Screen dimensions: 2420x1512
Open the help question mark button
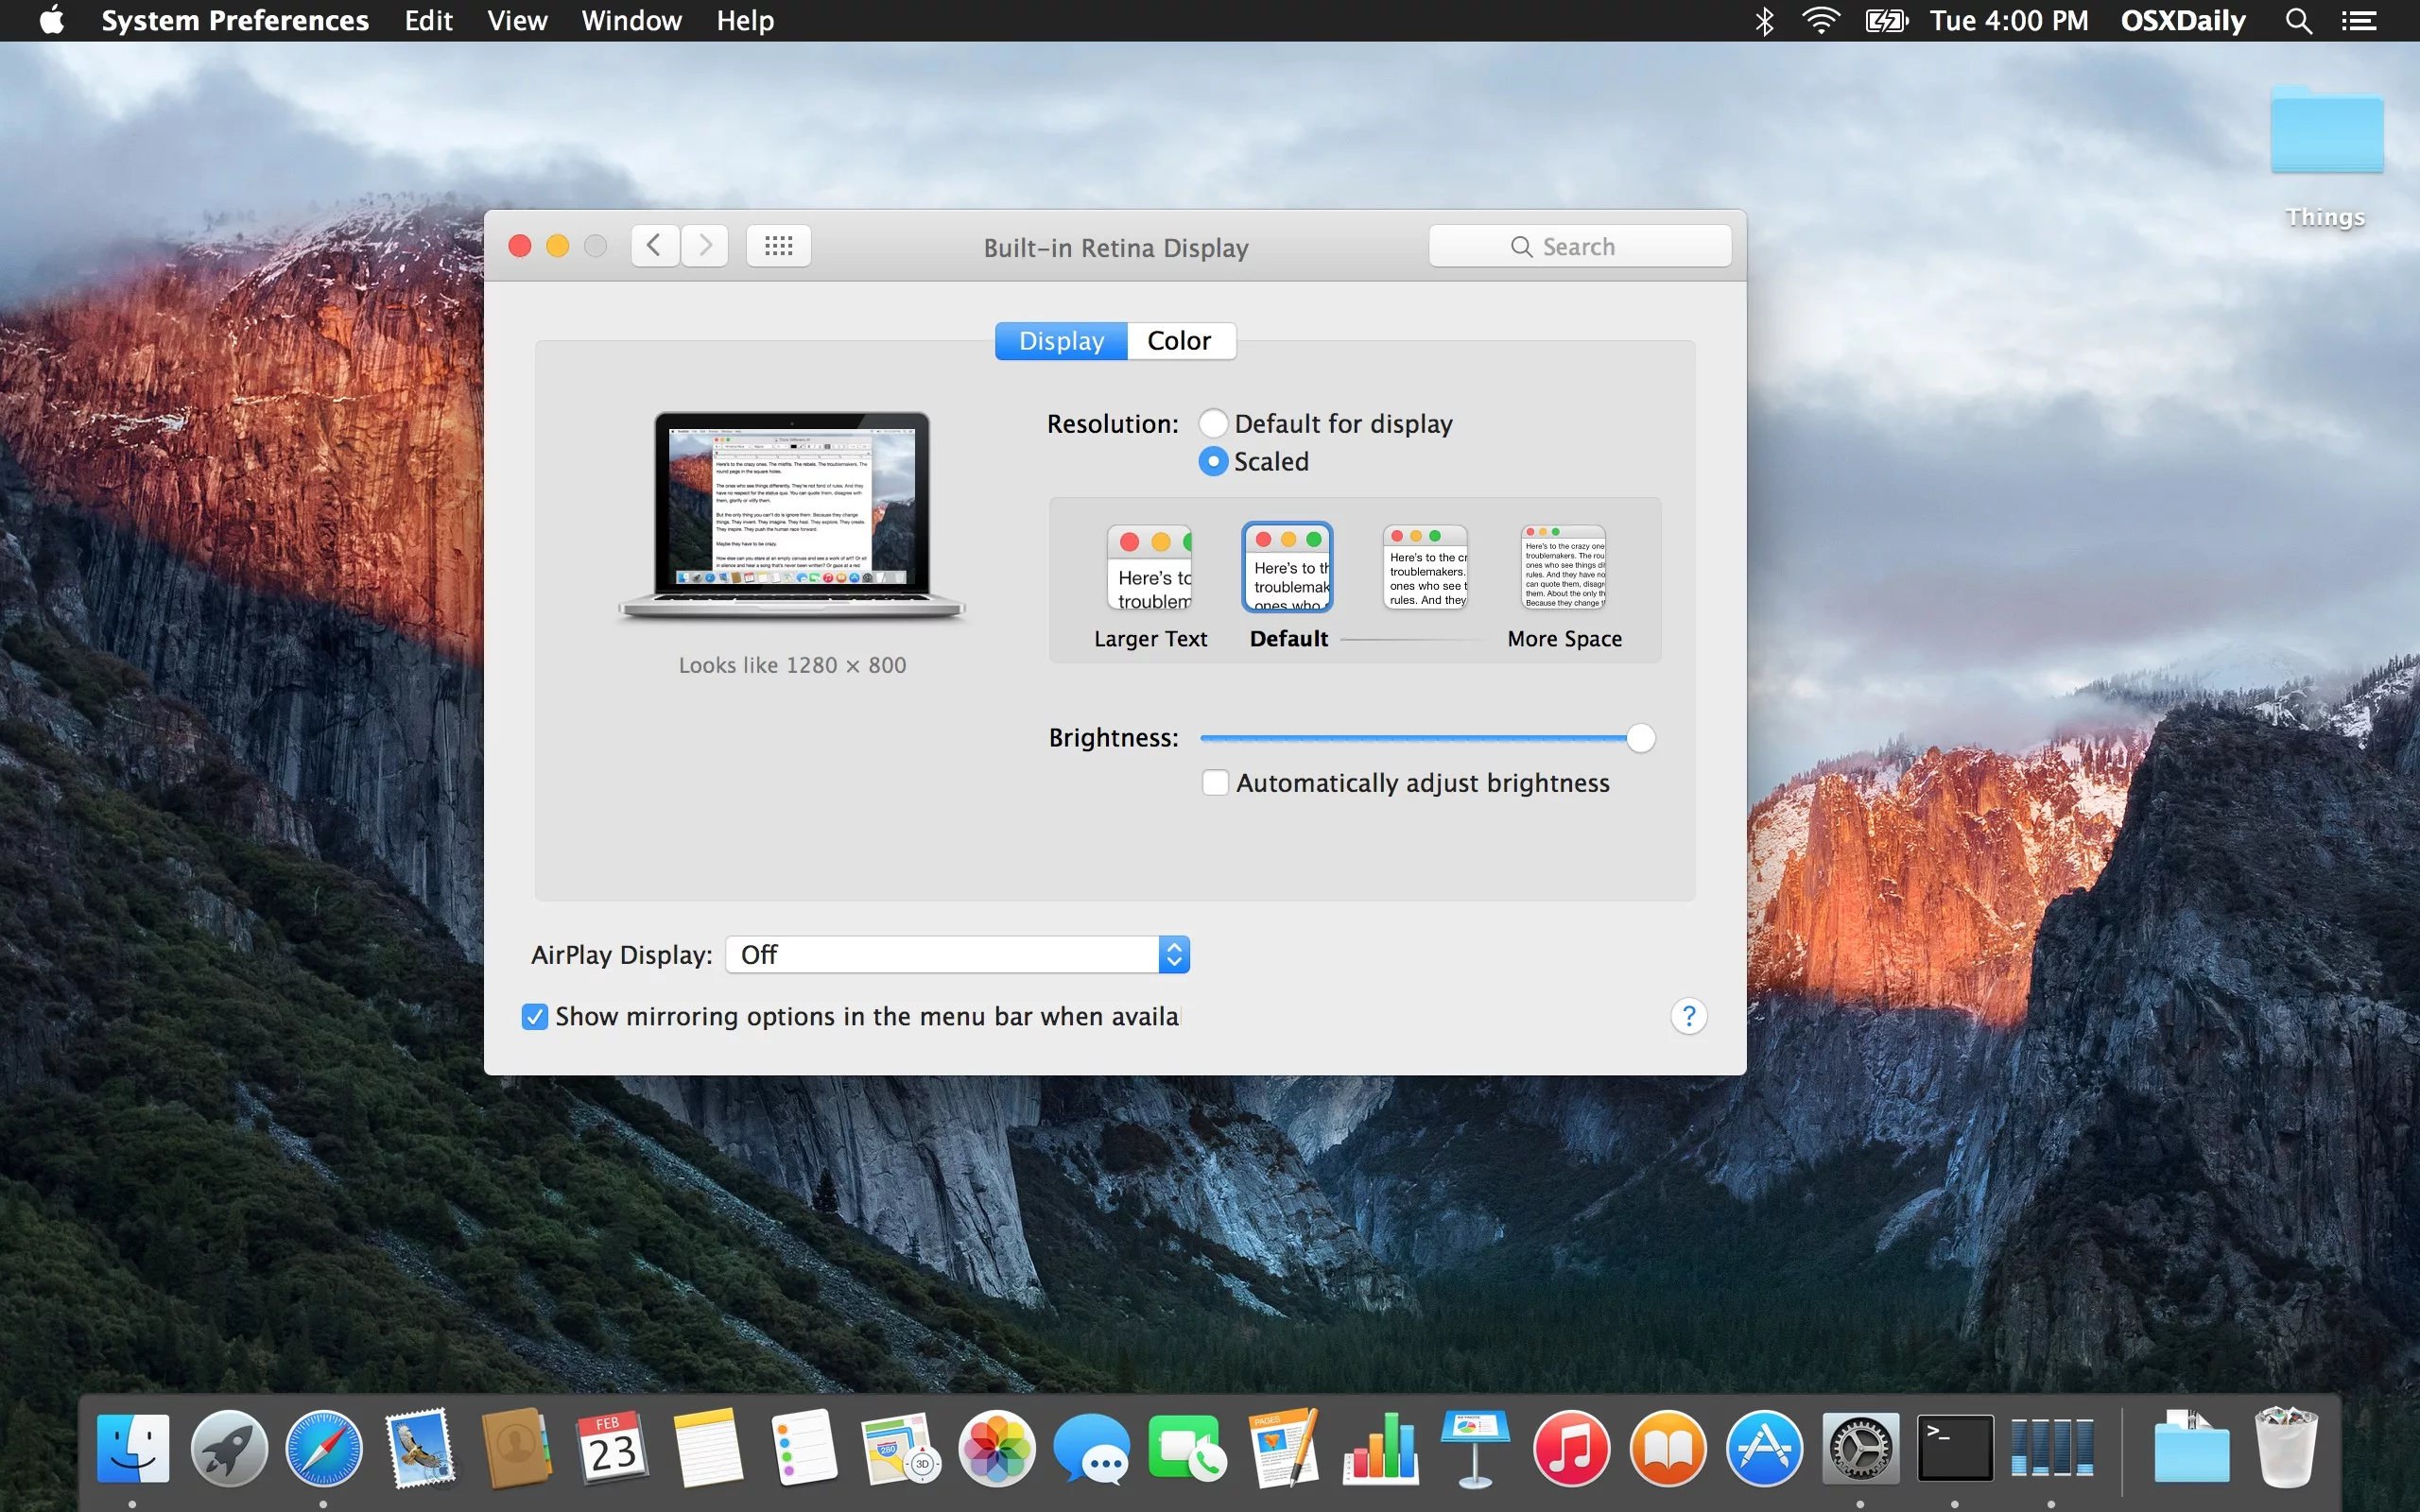(x=1688, y=1016)
